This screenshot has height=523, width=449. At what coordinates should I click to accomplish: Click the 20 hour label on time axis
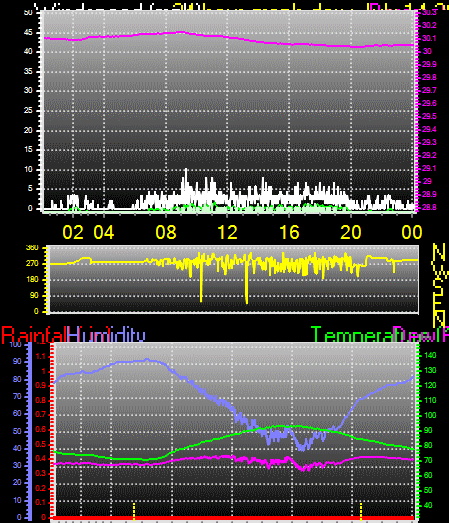(x=351, y=232)
